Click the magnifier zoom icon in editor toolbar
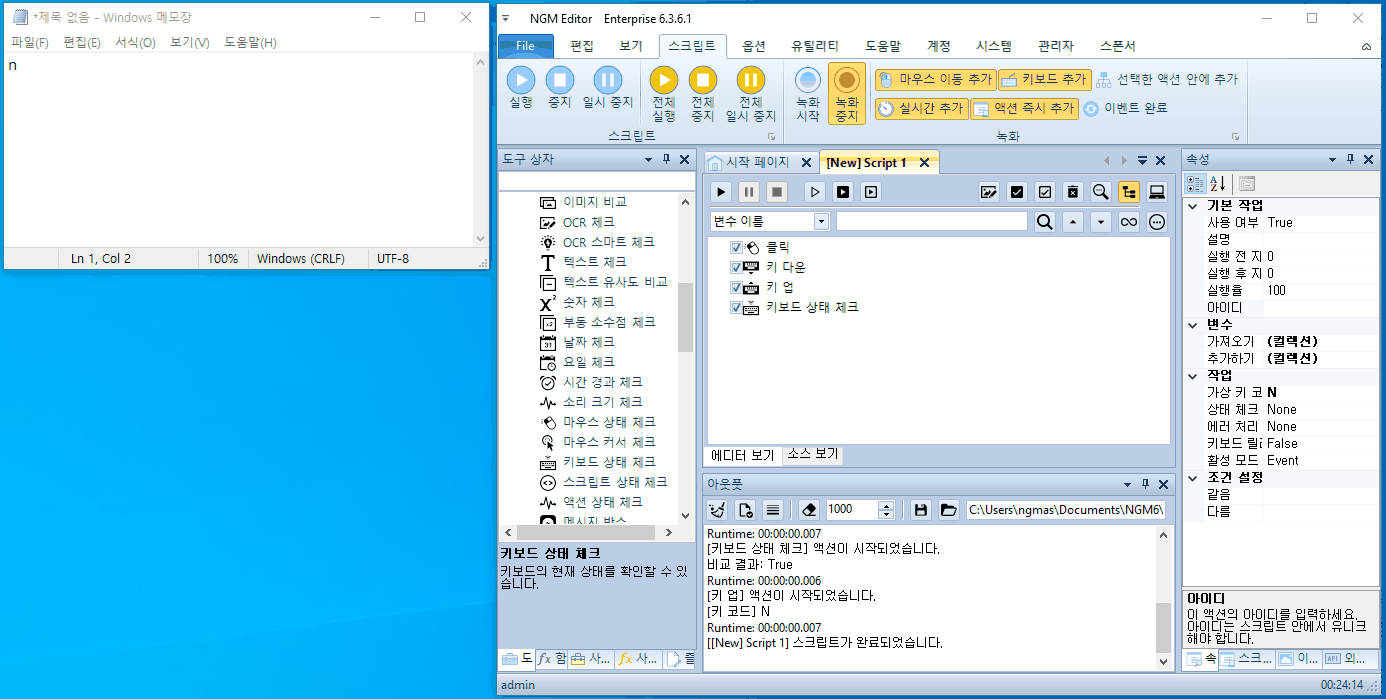The height and width of the screenshot is (699, 1386). (x=1100, y=192)
